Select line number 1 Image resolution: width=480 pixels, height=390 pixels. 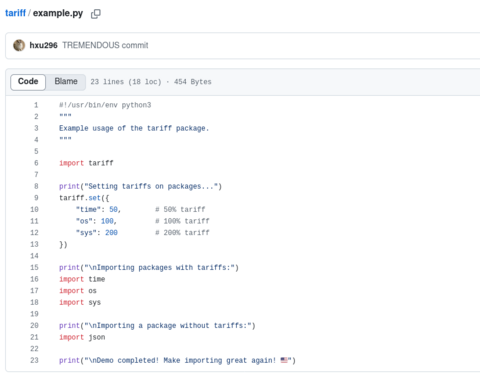(x=36, y=105)
